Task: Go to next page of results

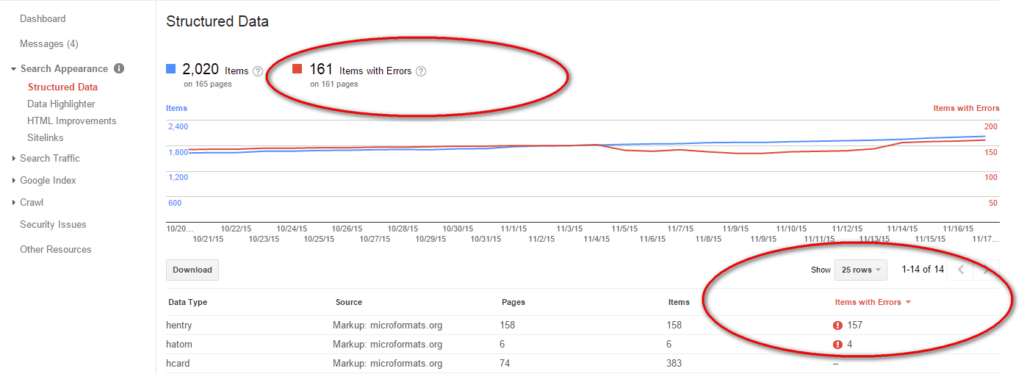Action: (x=985, y=270)
